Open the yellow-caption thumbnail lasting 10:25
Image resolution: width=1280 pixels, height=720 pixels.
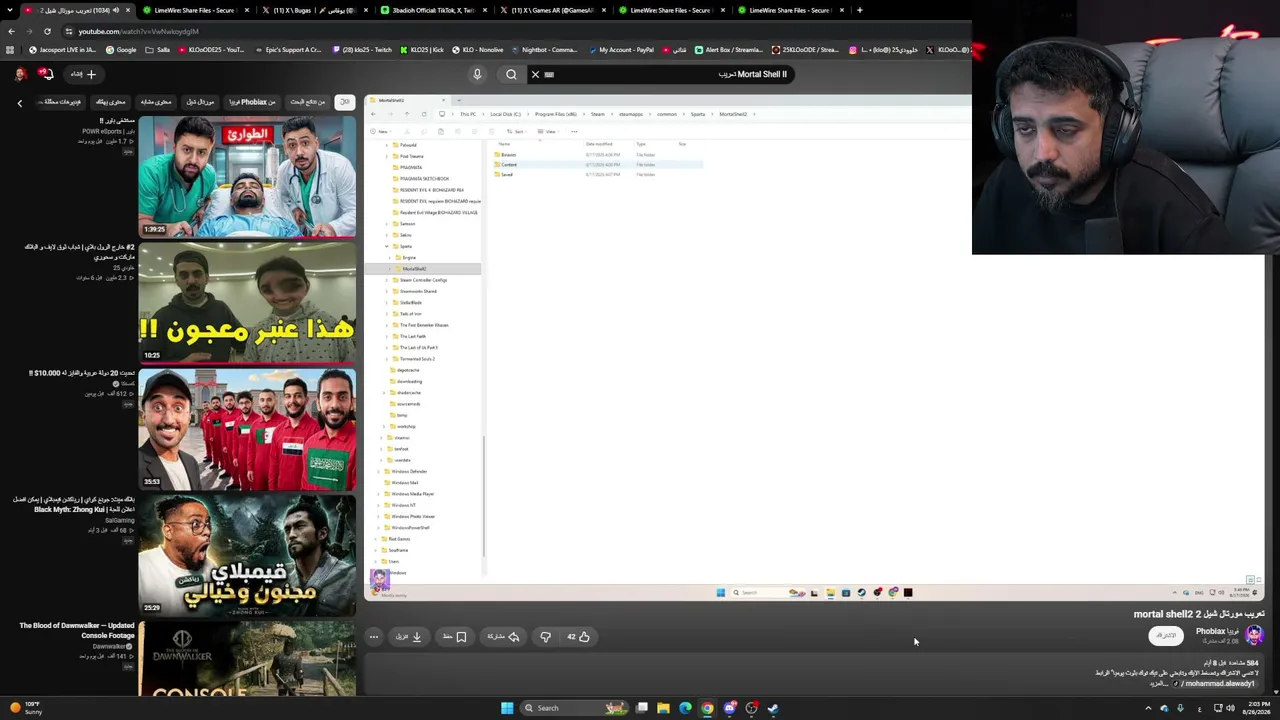point(247,303)
